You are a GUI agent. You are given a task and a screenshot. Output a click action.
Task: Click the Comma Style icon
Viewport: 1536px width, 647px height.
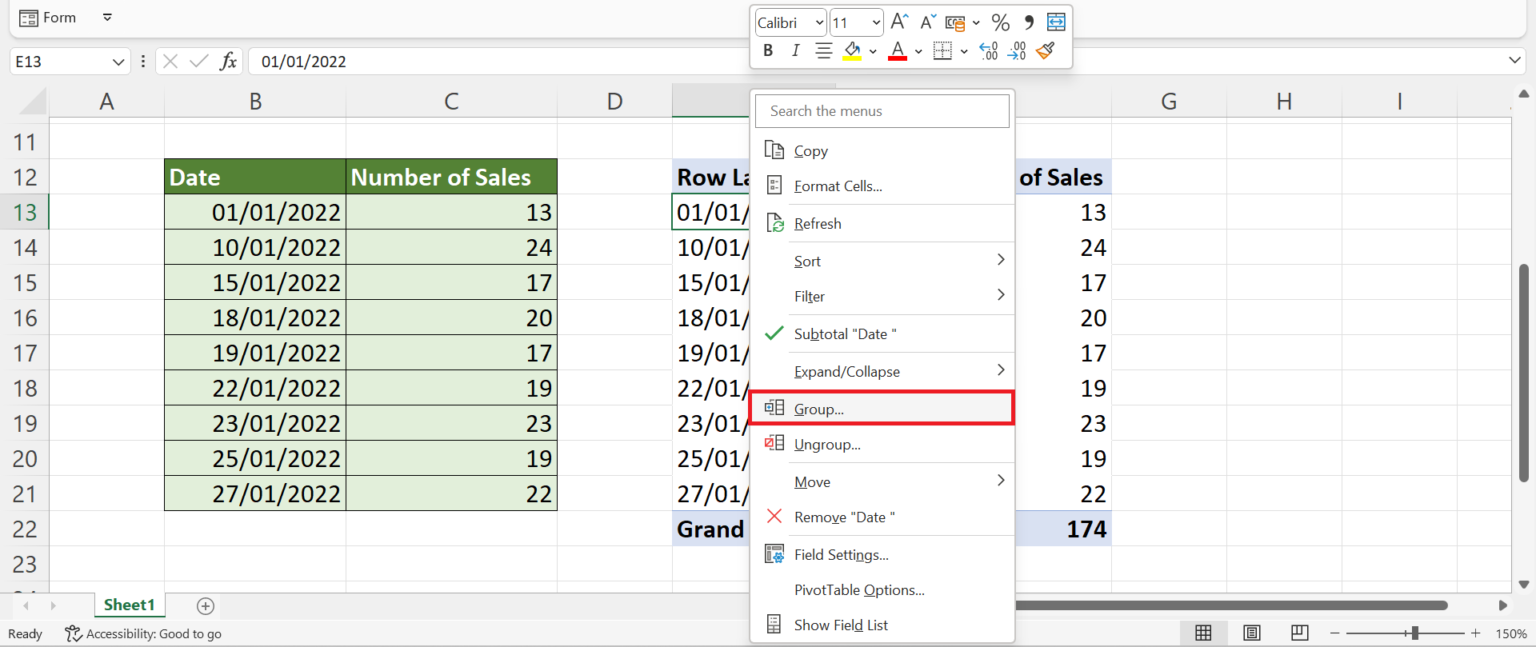pos(1029,22)
